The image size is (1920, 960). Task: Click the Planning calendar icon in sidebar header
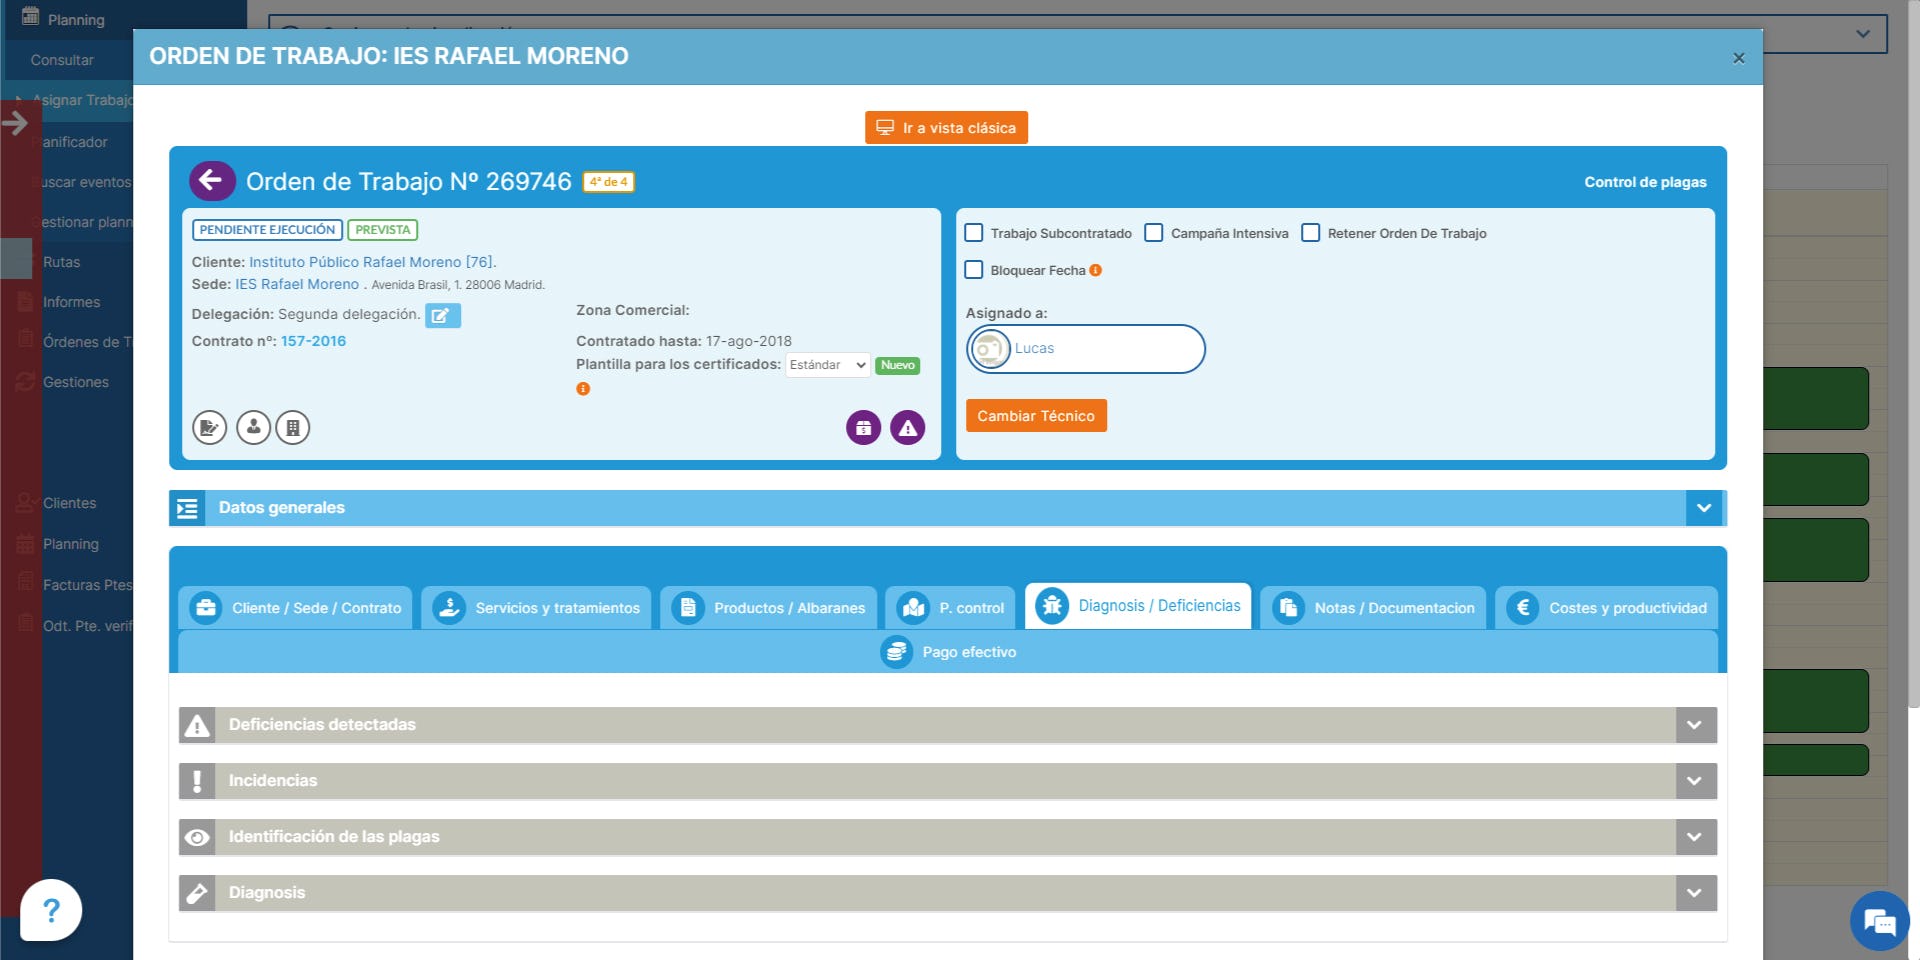[x=31, y=17]
